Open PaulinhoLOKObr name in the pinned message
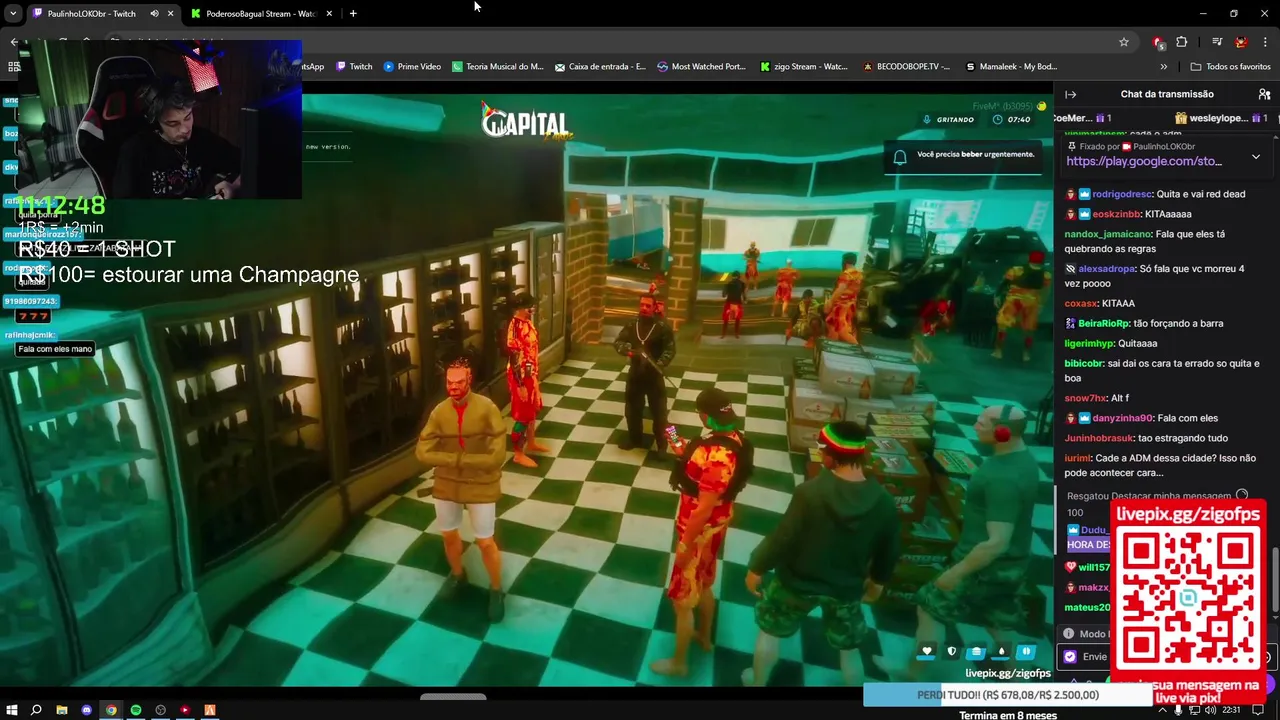The width and height of the screenshot is (1280, 720). point(1164,146)
